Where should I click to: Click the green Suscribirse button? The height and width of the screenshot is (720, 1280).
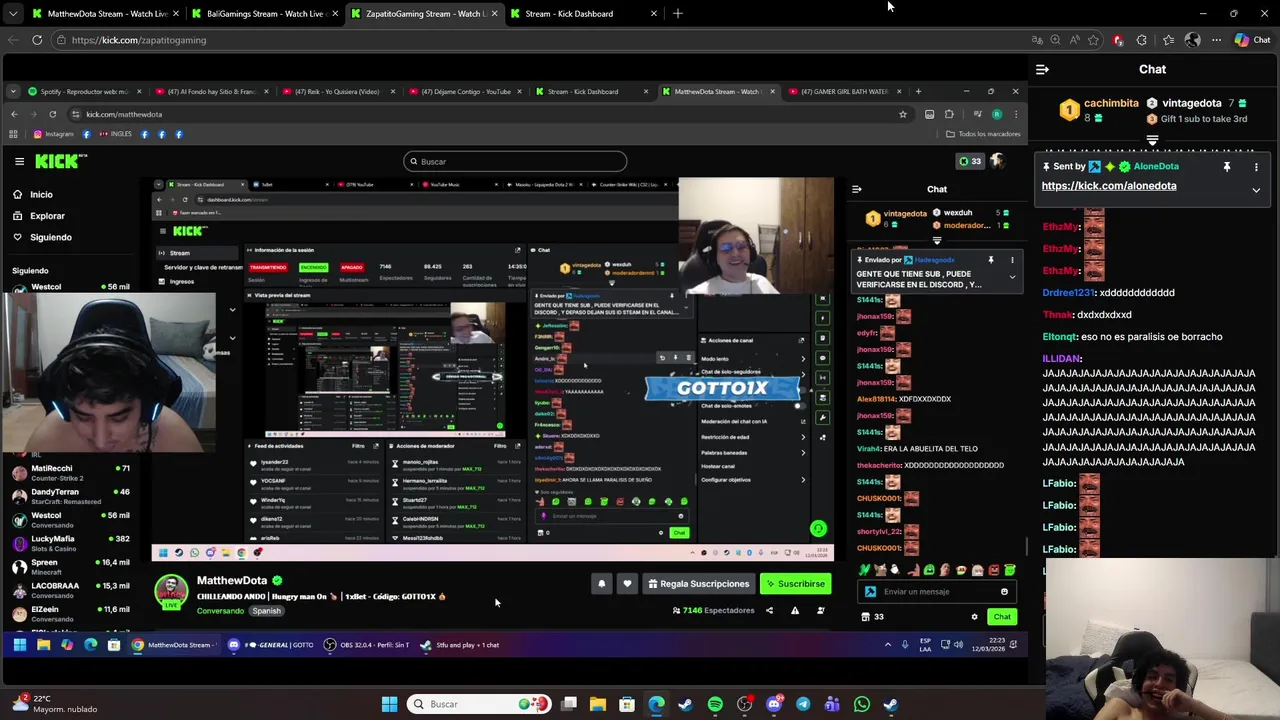pos(796,584)
